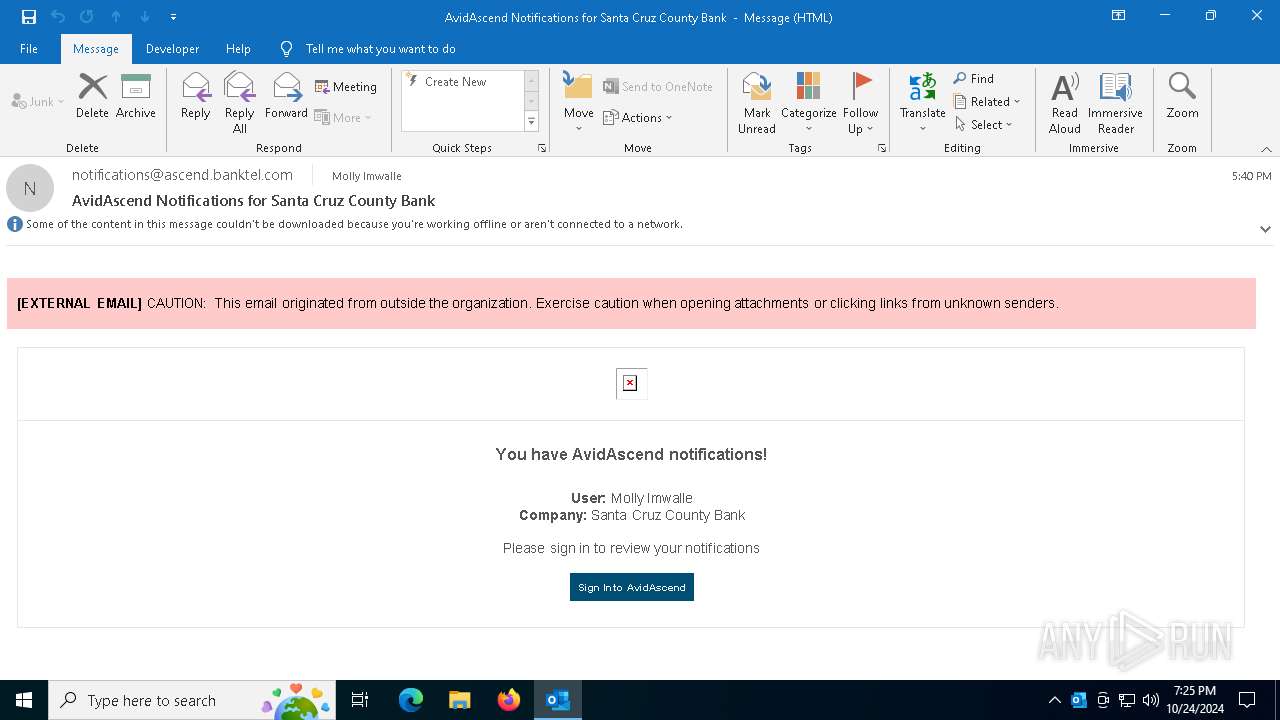Open the Junk dropdown
This screenshot has height=720, width=1280.
click(x=38, y=101)
